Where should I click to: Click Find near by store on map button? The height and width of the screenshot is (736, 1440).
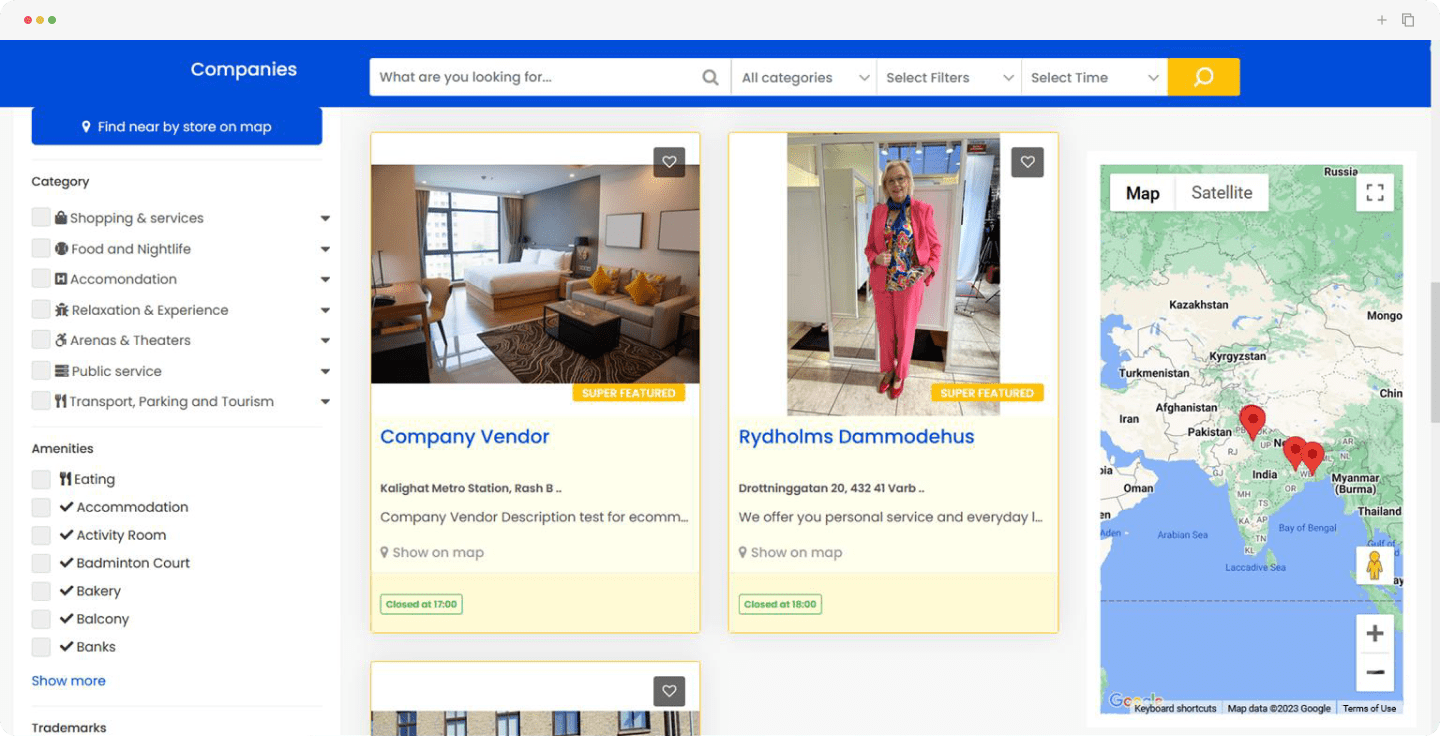[177, 126]
